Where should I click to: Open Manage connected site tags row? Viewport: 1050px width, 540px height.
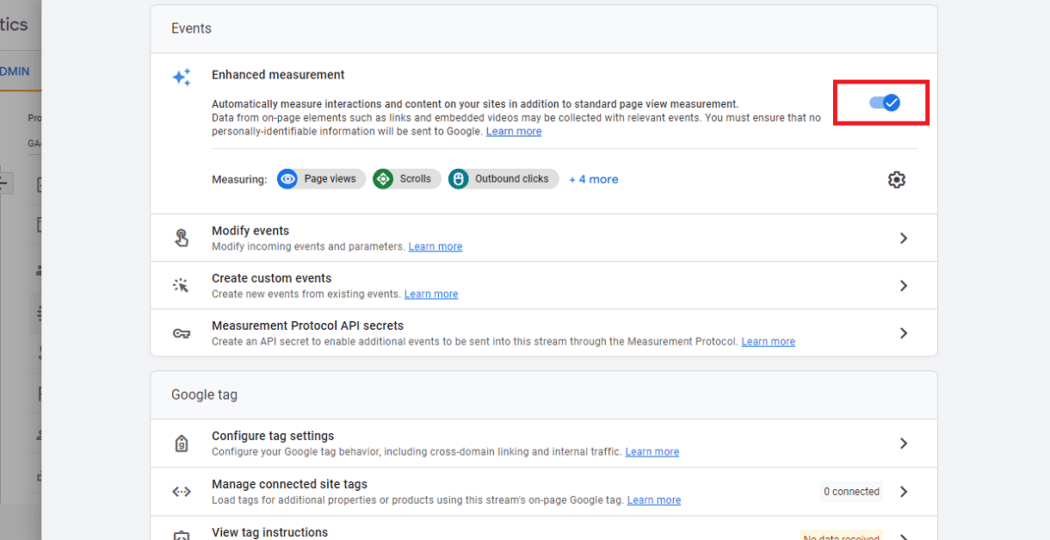click(x=544, y=492)
